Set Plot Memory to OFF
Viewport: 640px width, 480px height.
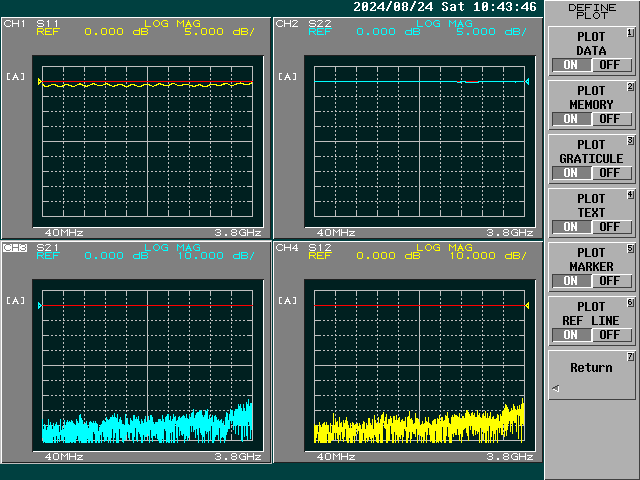pos(609,119)
